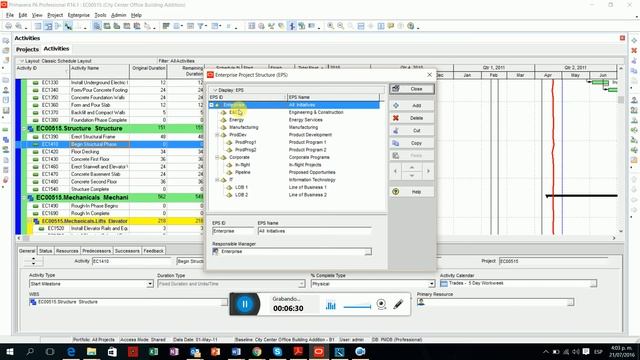The height and width of the screenshot is (360, 640).
Task: Click the Help question-mark toolbar icon
Action: (411, 26)
